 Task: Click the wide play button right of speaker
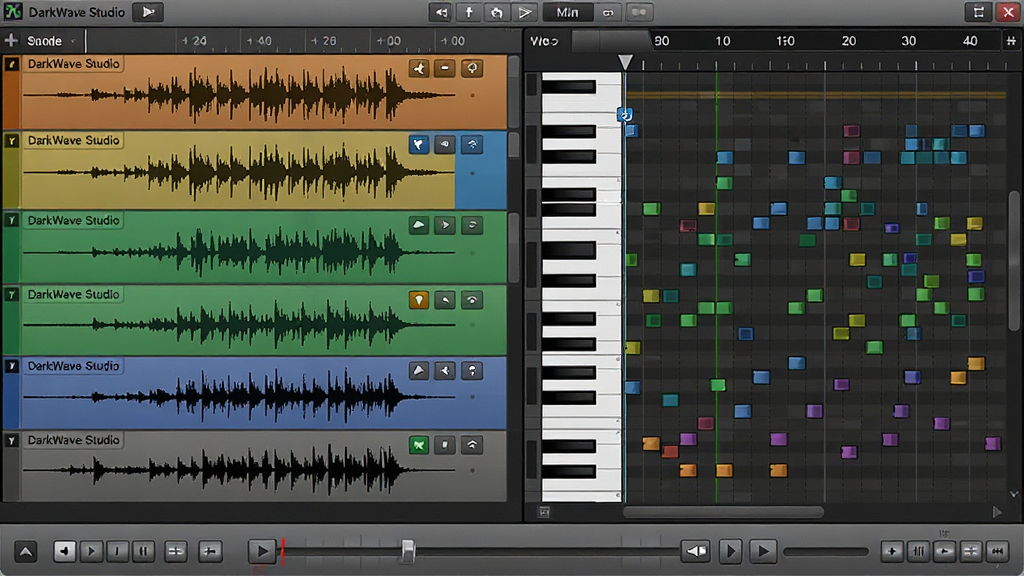pos(763,552)
